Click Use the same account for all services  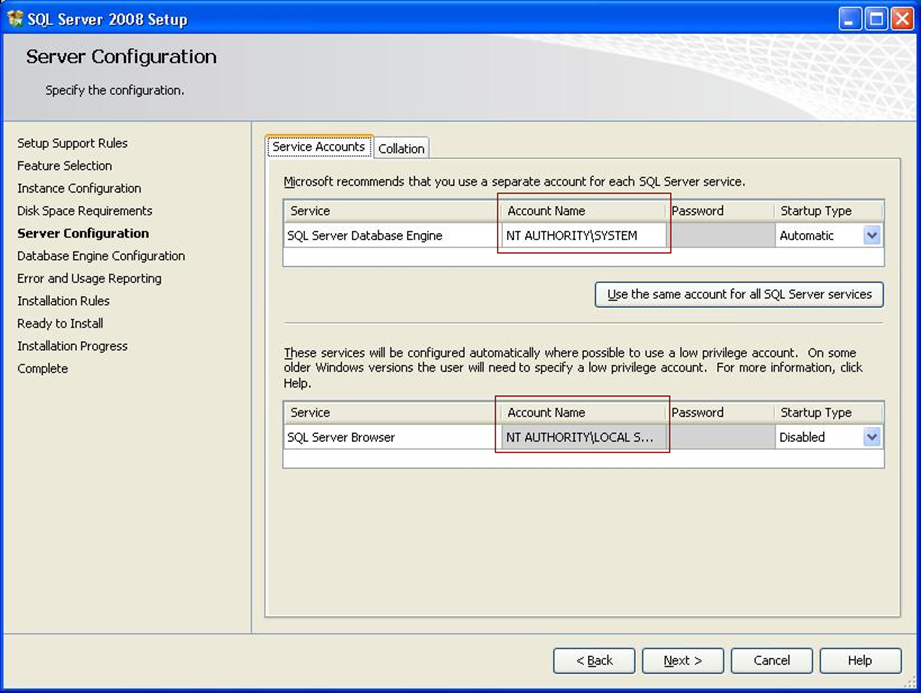739,294
